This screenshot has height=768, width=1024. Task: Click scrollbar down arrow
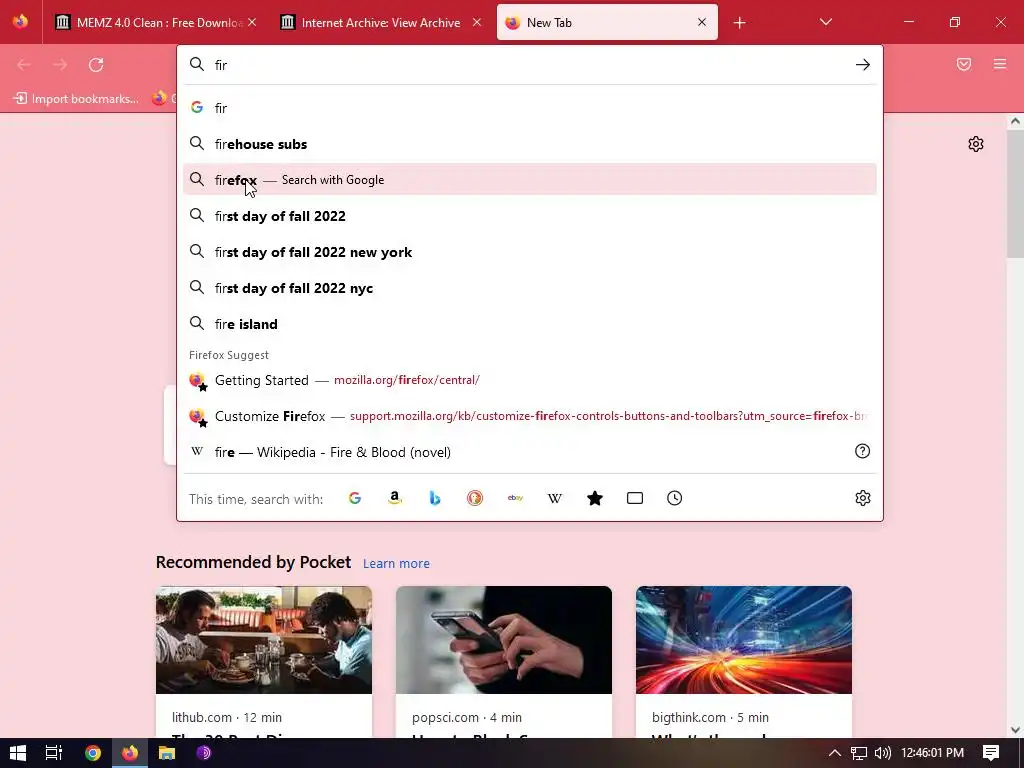tap(1015, 730)
